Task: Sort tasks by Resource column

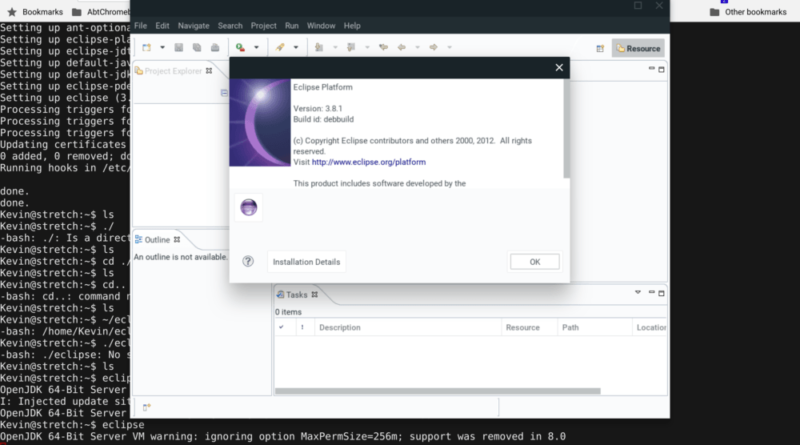Action: (529, 328)
